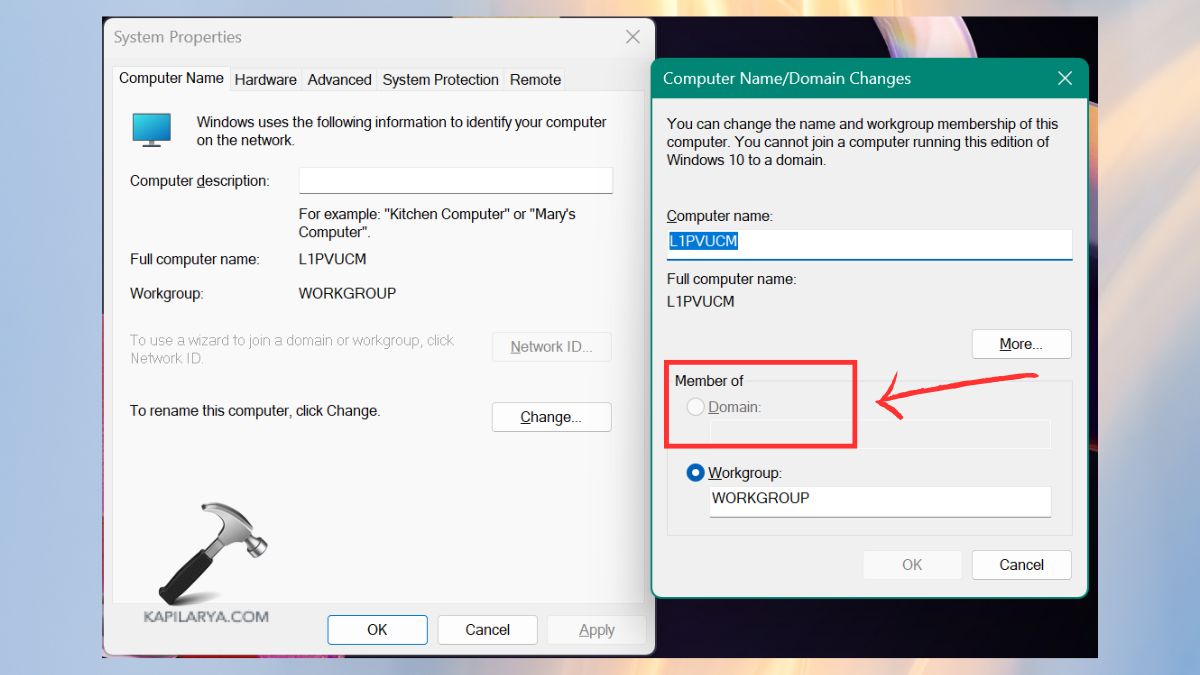The height and width of the screenshot is (675, 1200).
Task: Click the computer monitor icon
Action: tap(152, 130)
